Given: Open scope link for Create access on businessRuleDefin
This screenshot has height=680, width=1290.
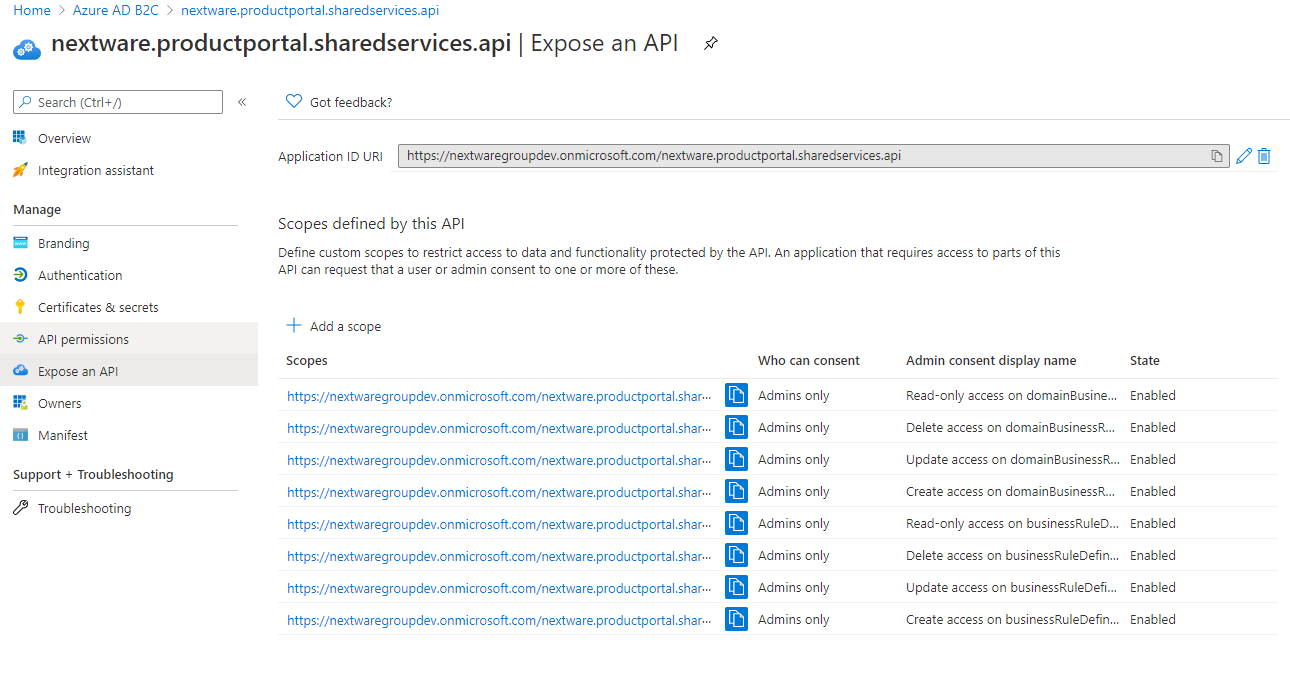Looking at the screenshot, I should tap(499, 619).
